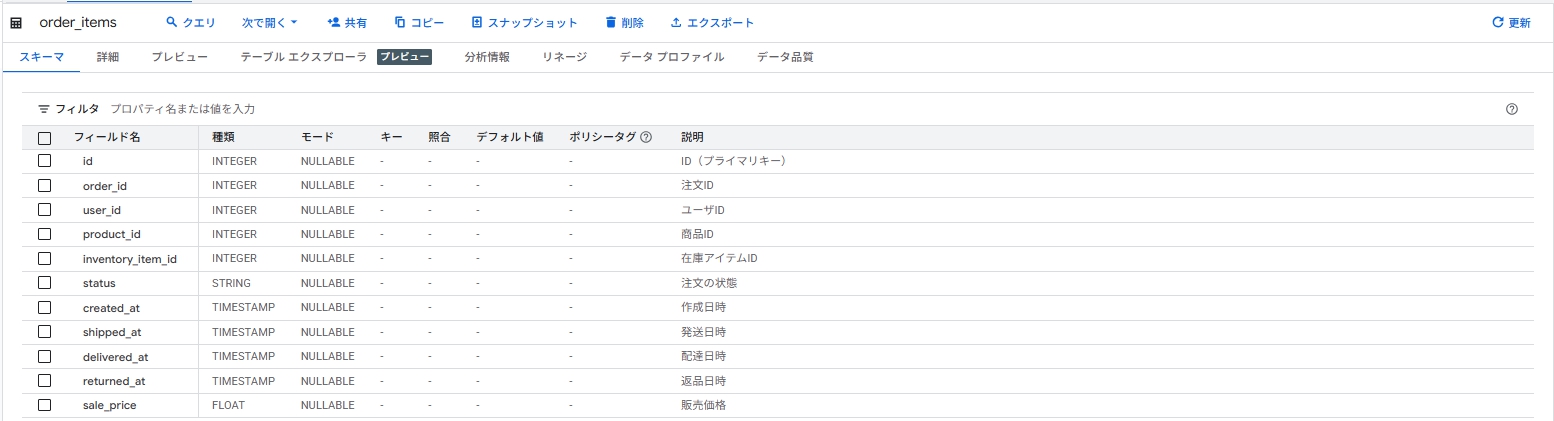Select the checkbox for sale_price row

(x=44, y=405)
